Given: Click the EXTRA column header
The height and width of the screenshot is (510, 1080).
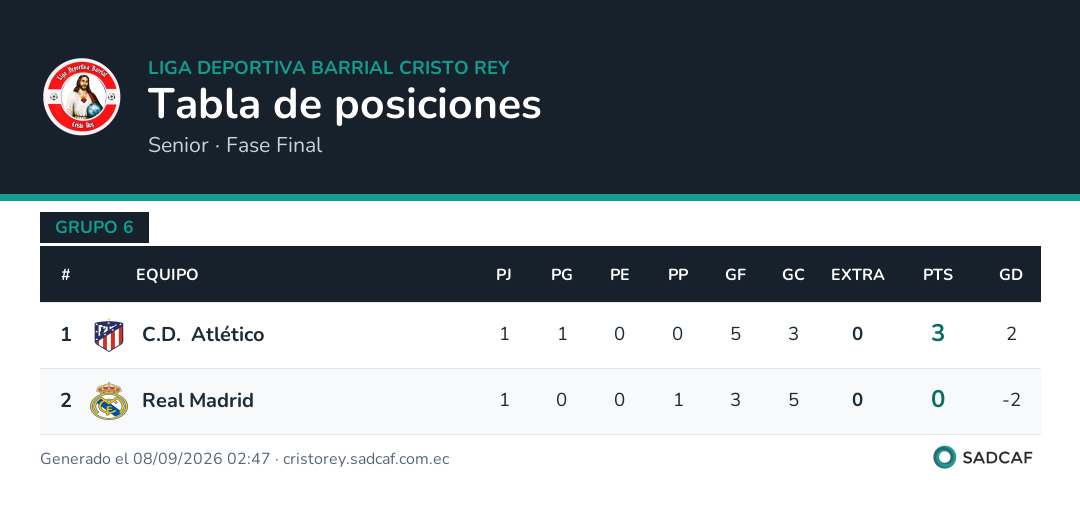Looking at the screenshot, I should click(x=858, y=274).
